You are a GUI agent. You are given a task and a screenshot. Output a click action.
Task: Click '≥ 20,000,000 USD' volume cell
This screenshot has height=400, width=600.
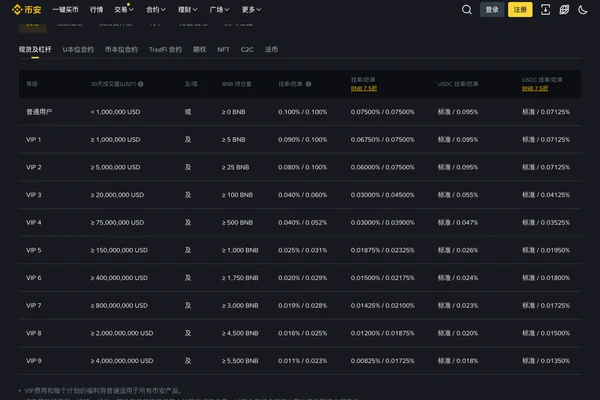click(117, 195)
